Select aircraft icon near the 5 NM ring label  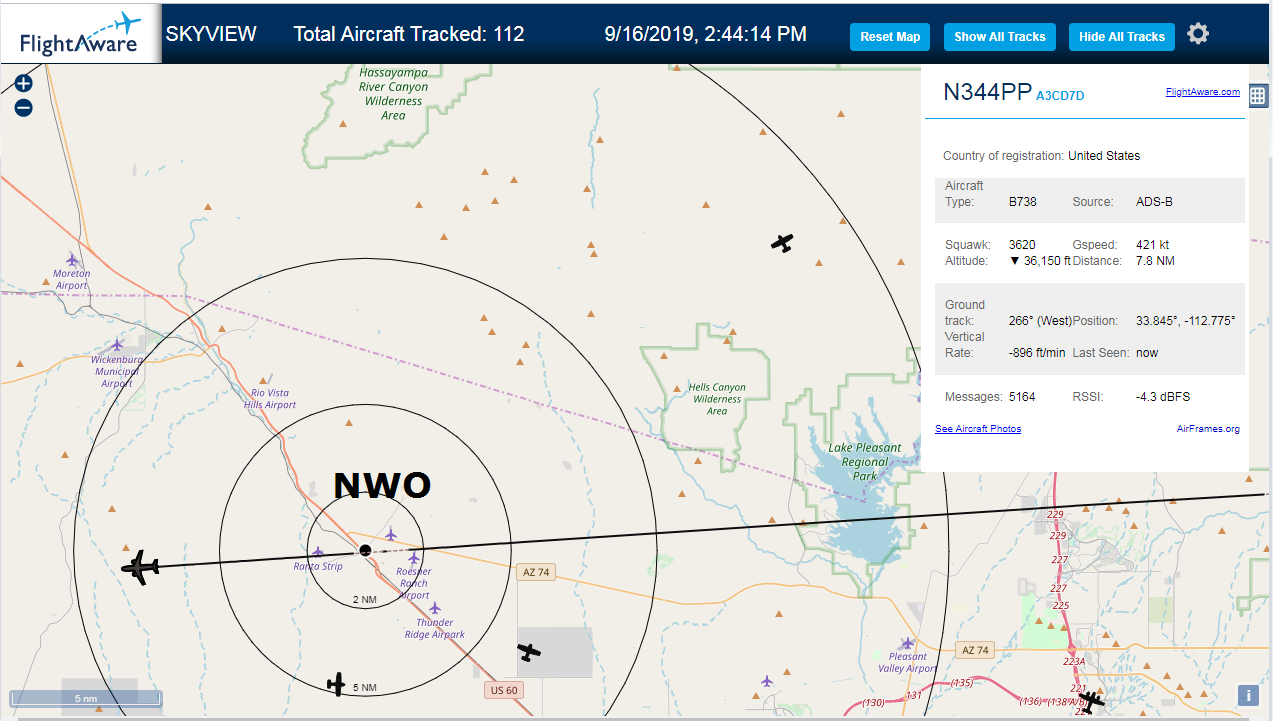(337, 684)
